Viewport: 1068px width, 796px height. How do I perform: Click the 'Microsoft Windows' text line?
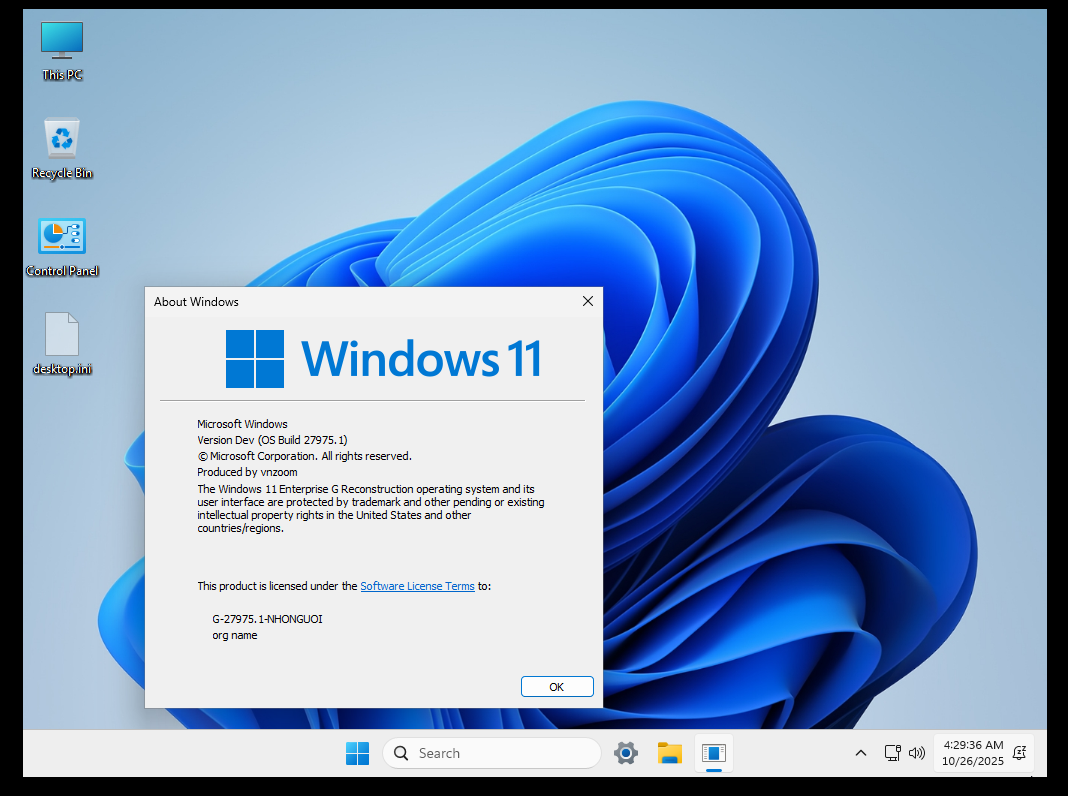tap(242, 424)
